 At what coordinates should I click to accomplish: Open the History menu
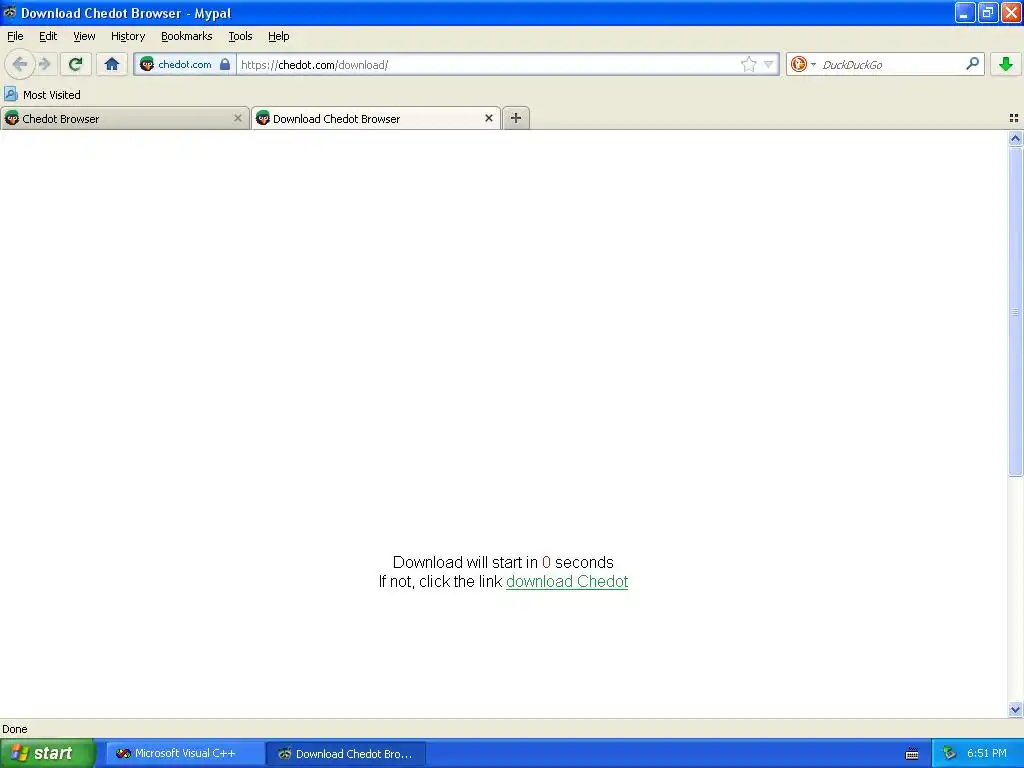(128, 36)
